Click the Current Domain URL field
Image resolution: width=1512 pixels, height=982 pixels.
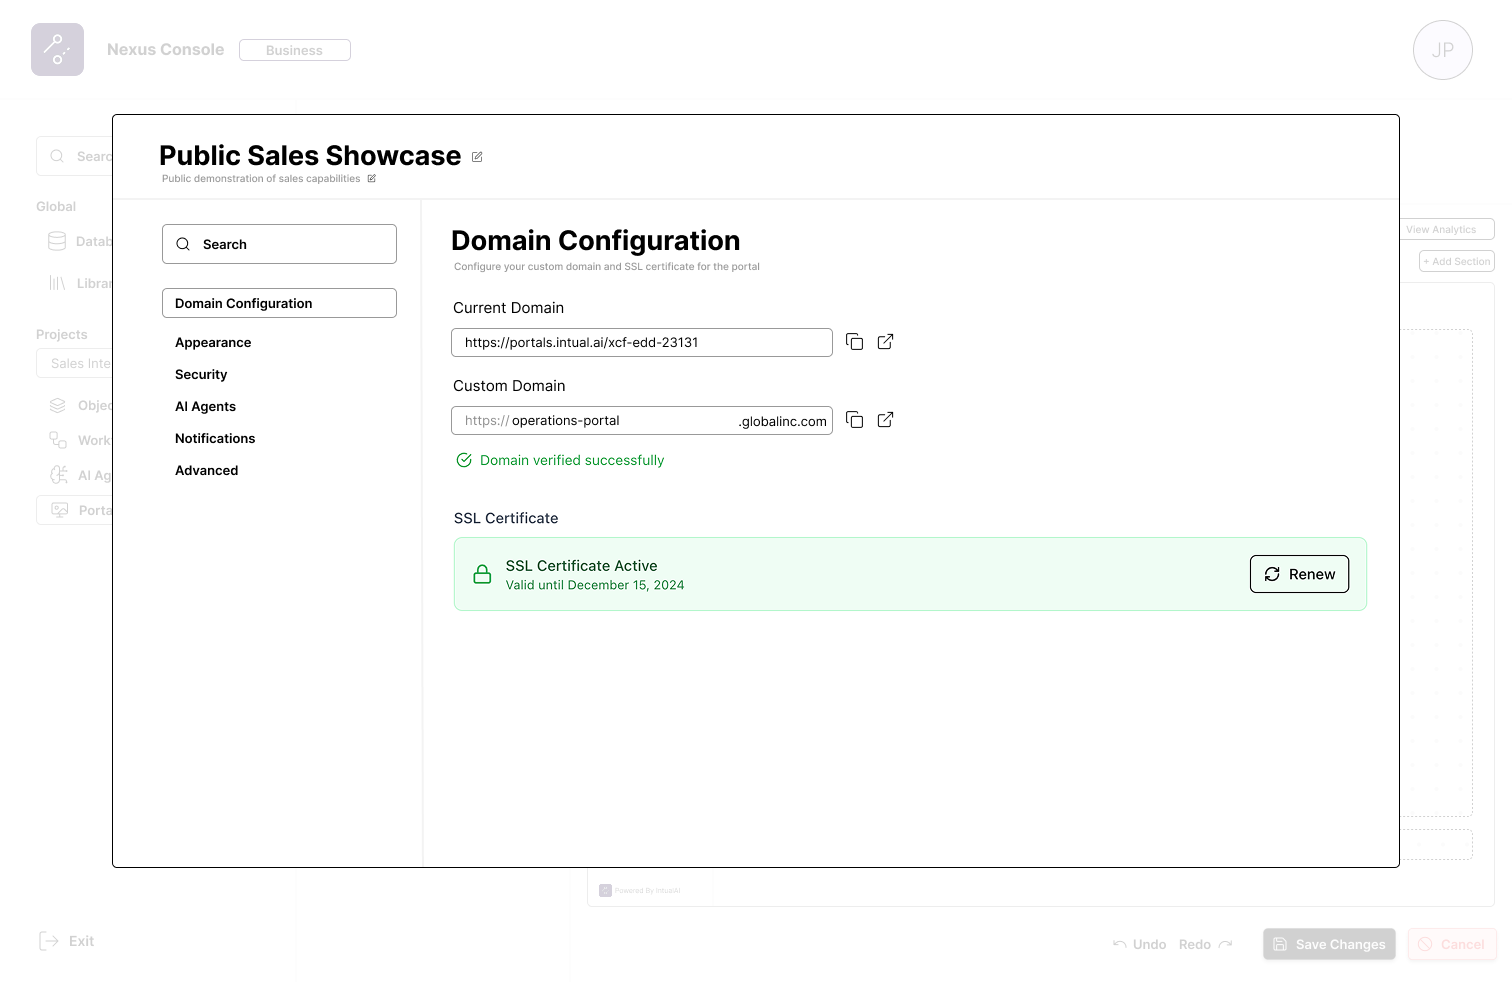pyautogui.click(x=641, y=342)
